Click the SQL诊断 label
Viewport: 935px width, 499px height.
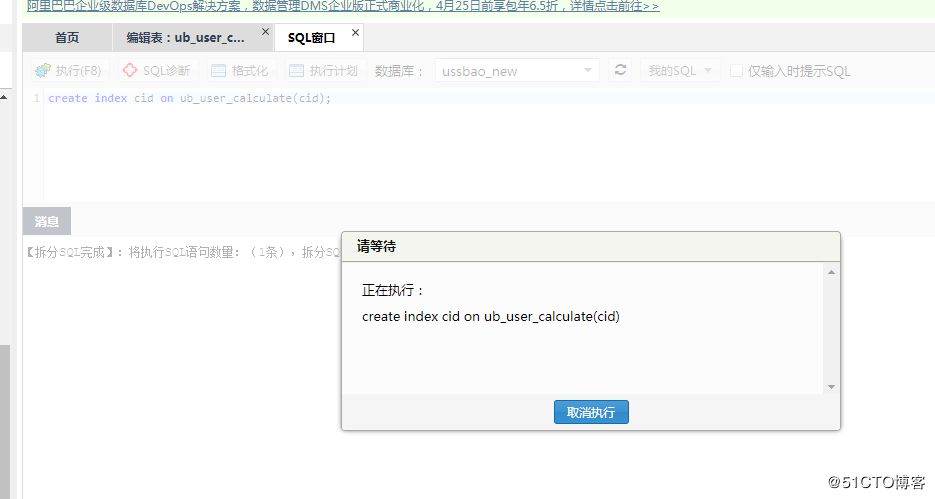click(x=166, y=71)
